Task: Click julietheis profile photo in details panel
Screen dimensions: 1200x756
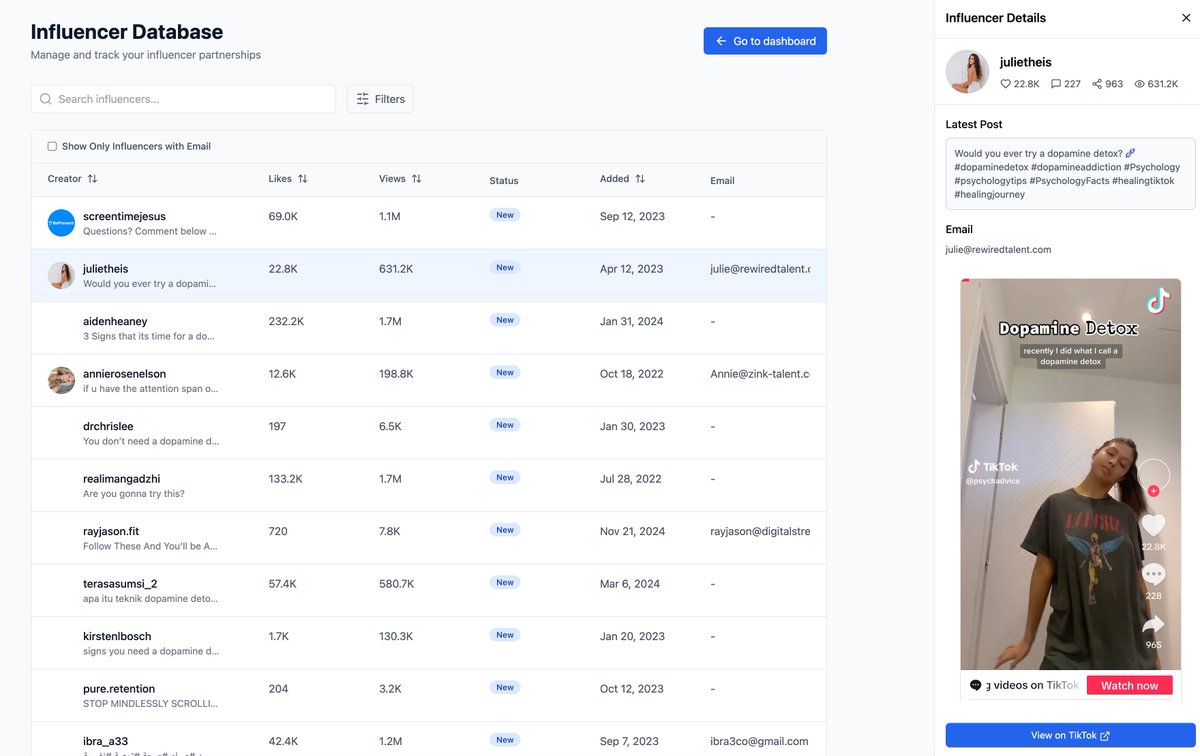Action: tap(967, 72)
